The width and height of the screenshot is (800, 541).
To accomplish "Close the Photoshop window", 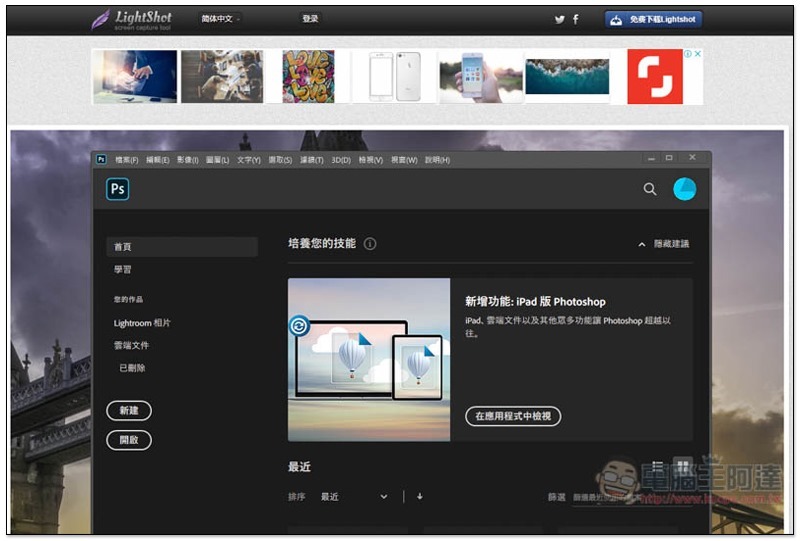I will 692,157.
